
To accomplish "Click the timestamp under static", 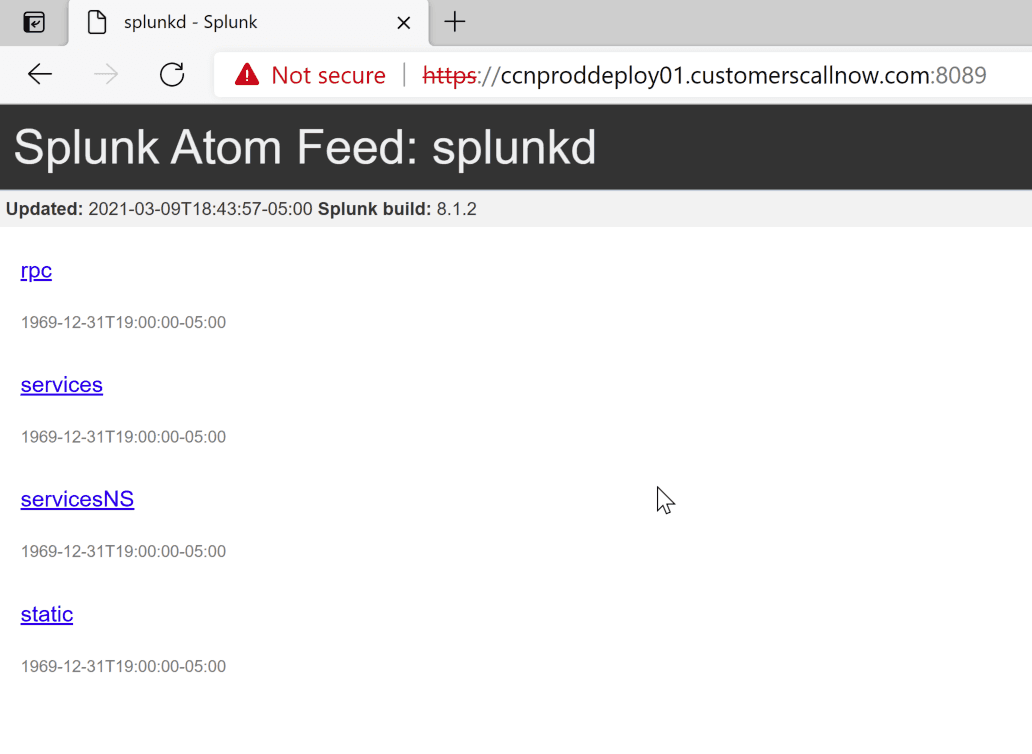I will click(x=123, y=666).
